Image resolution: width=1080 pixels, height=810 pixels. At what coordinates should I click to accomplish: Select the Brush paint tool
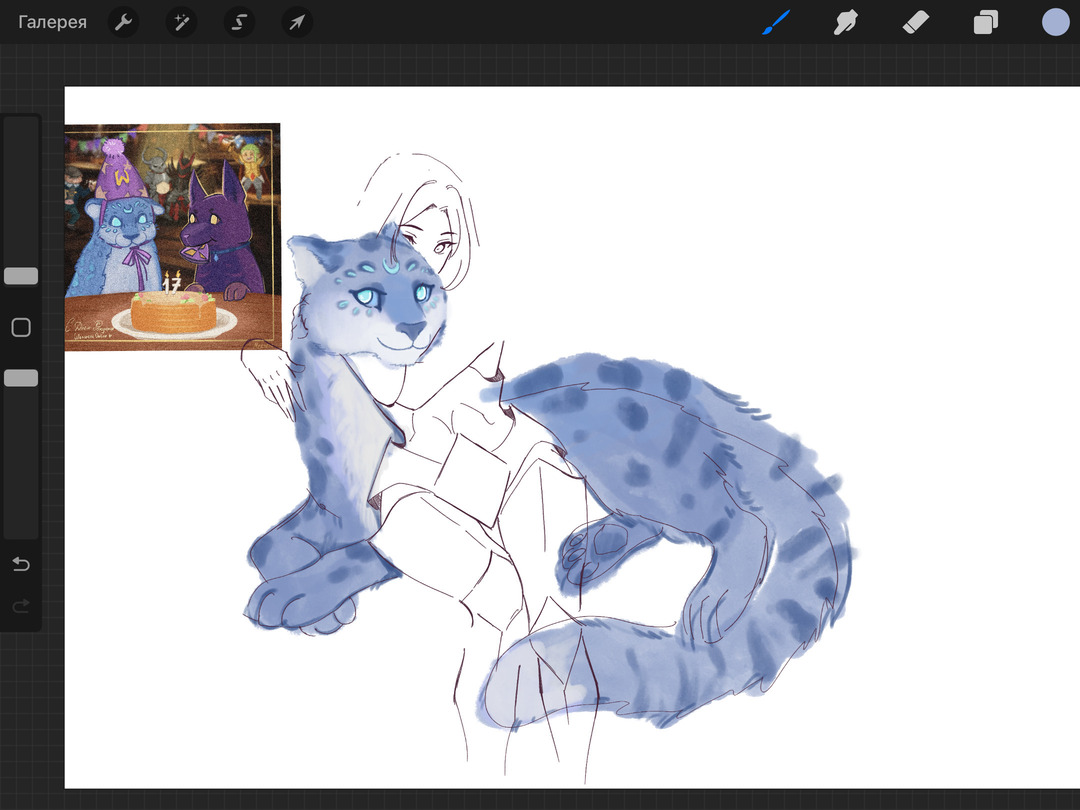(776, 22)
